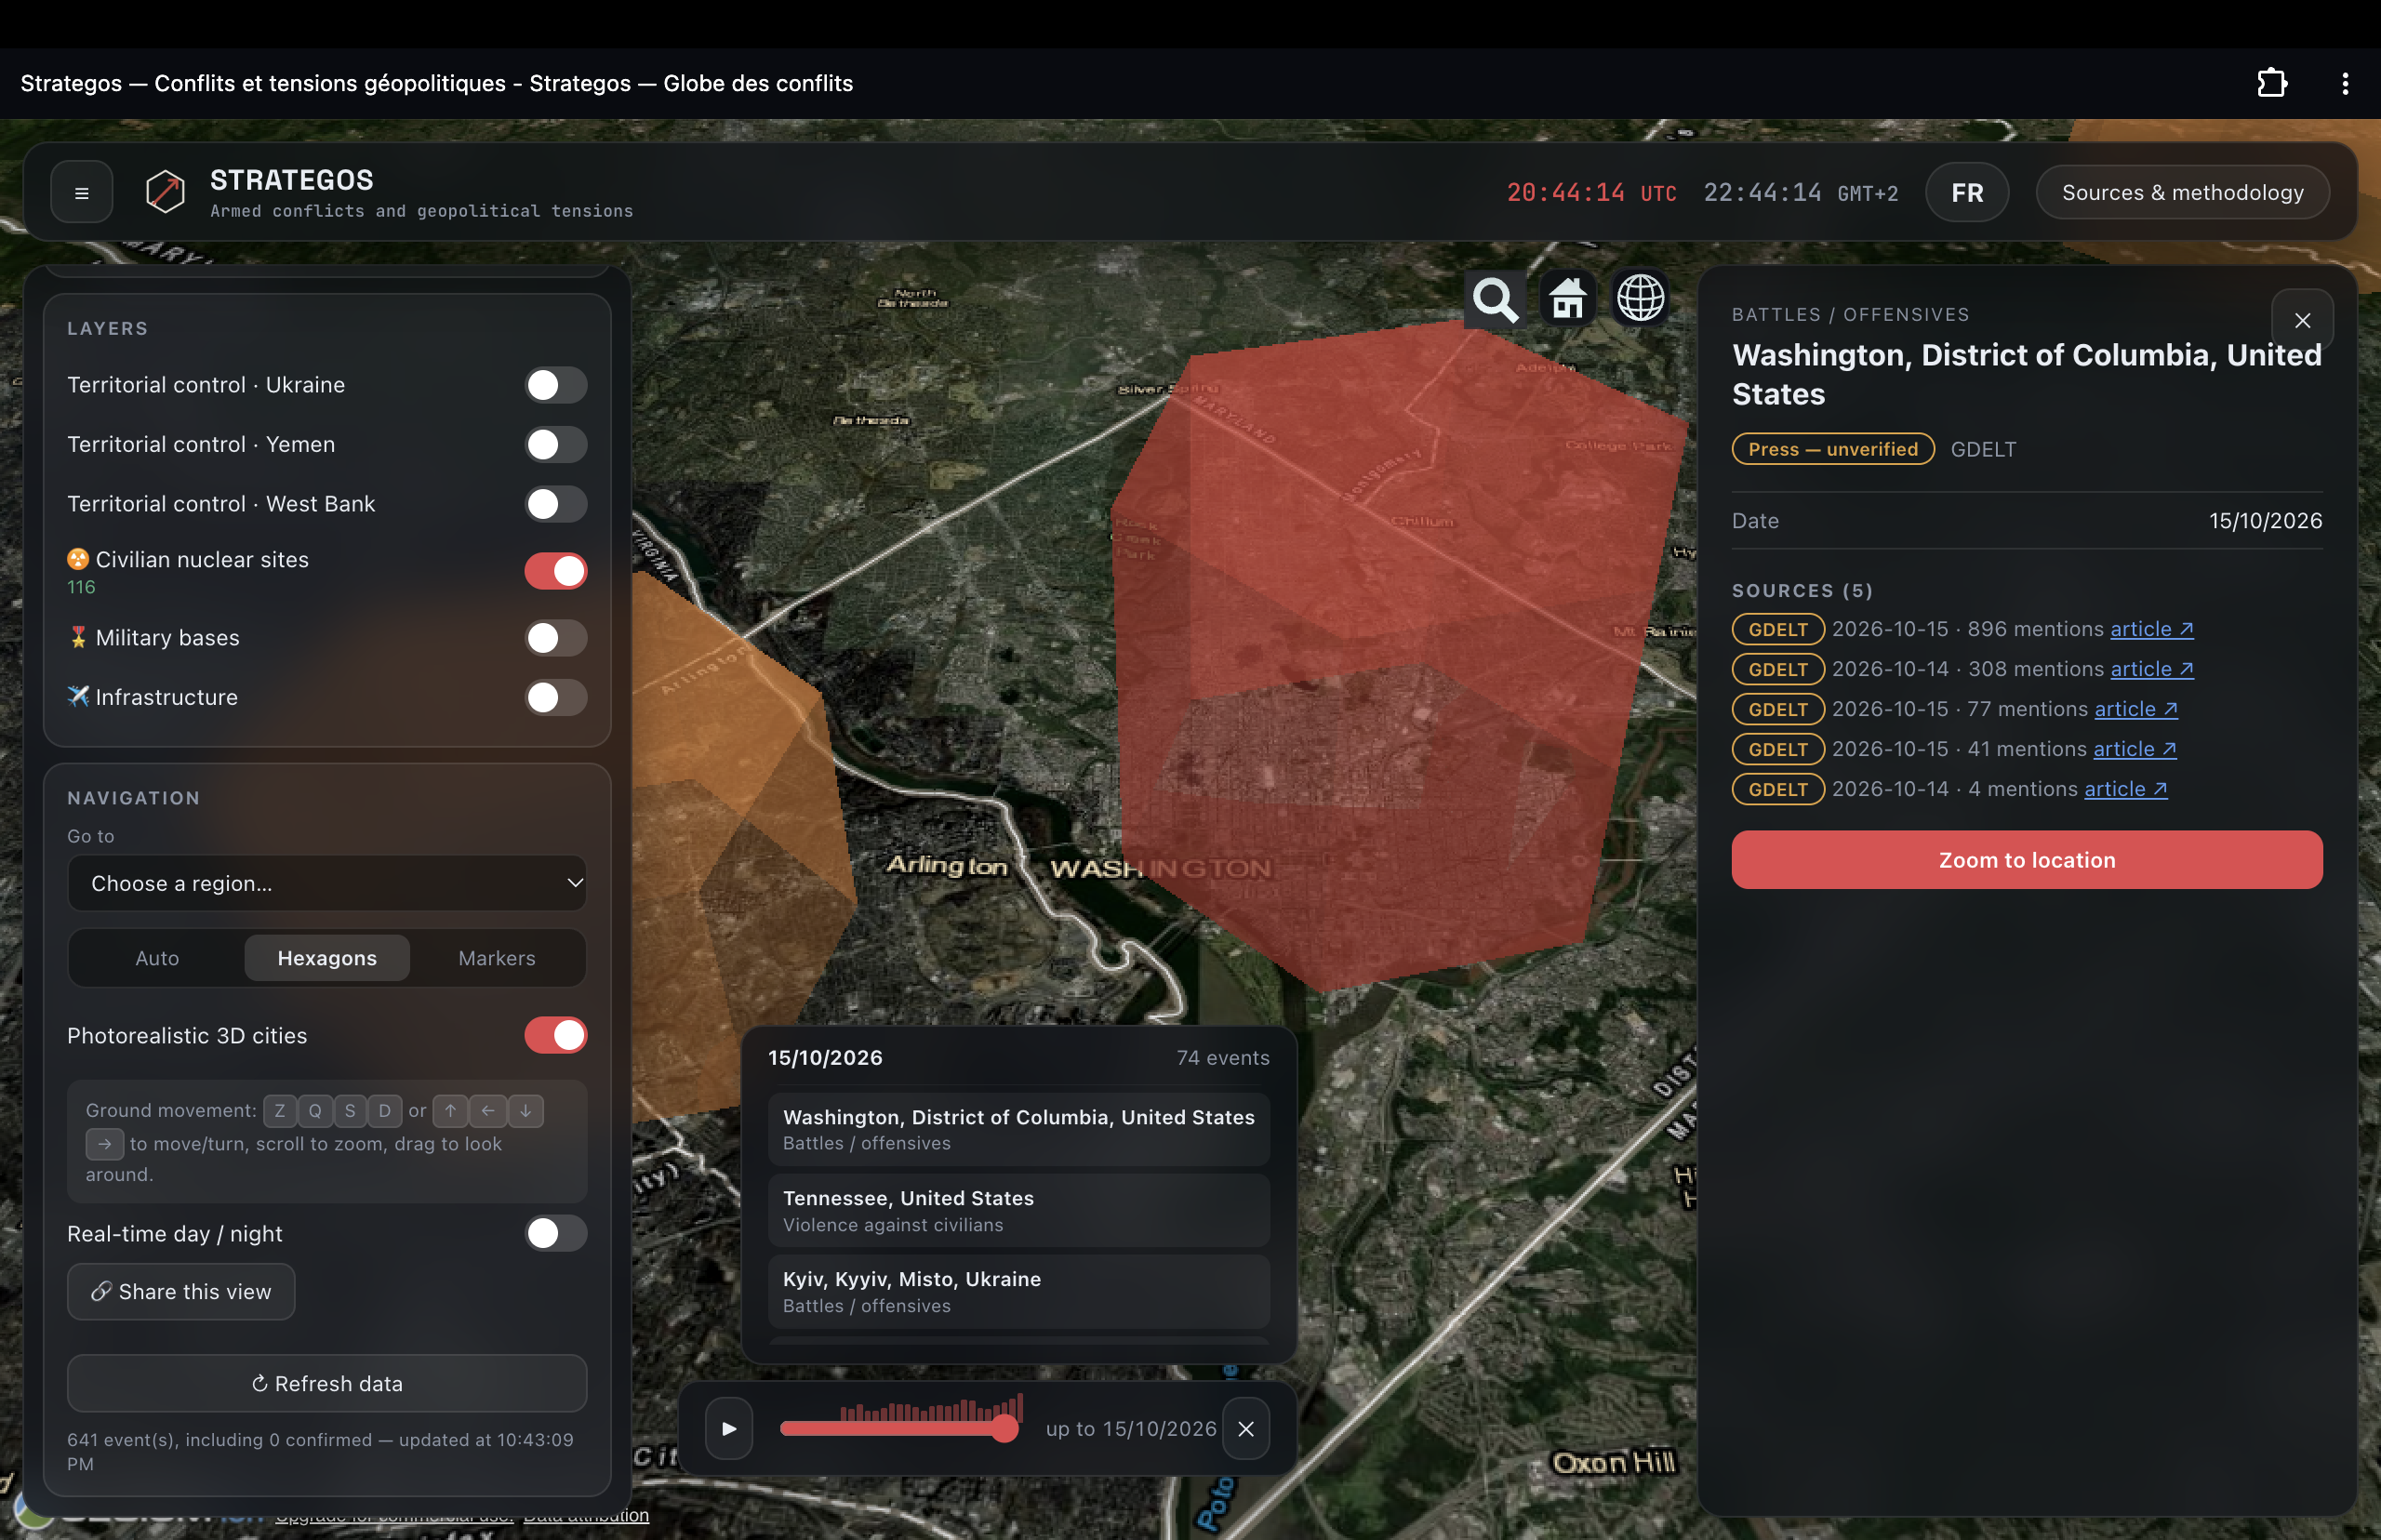Click the timeline slider handle
Image resolution: width=2381 pixels, height=1540 pixels.
1005,1428
